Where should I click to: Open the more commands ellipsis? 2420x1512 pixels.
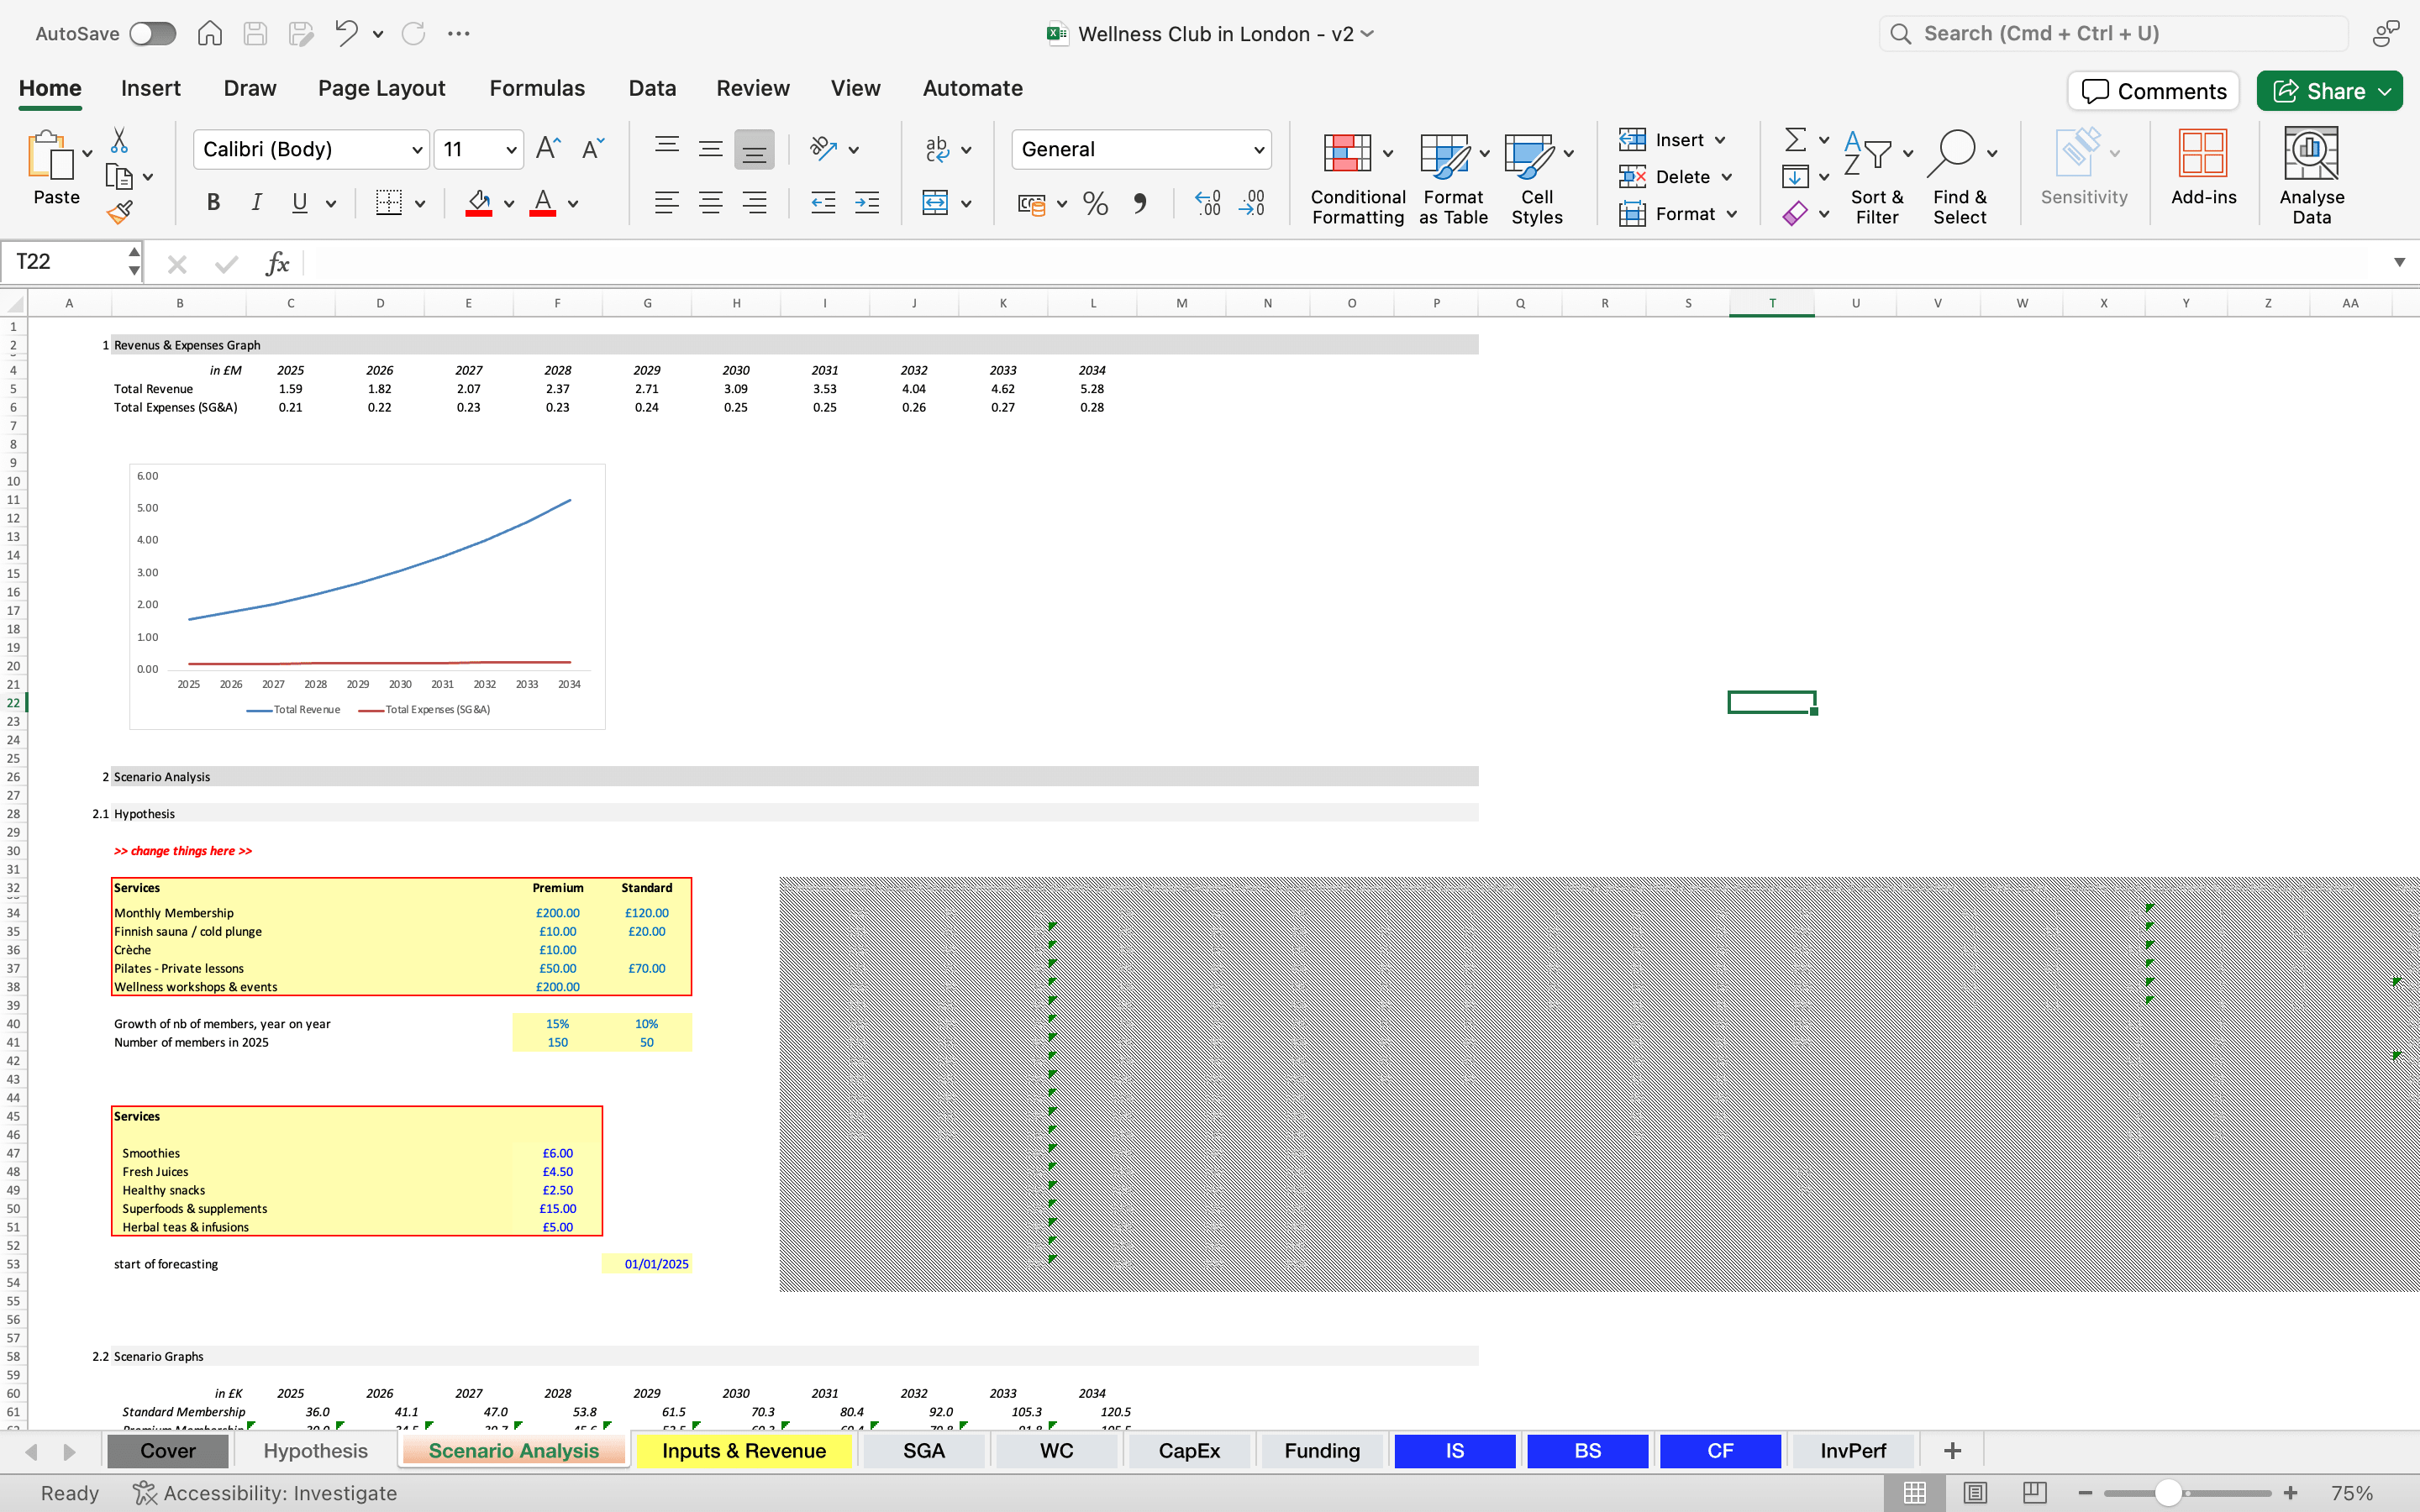tap(459, 33)
